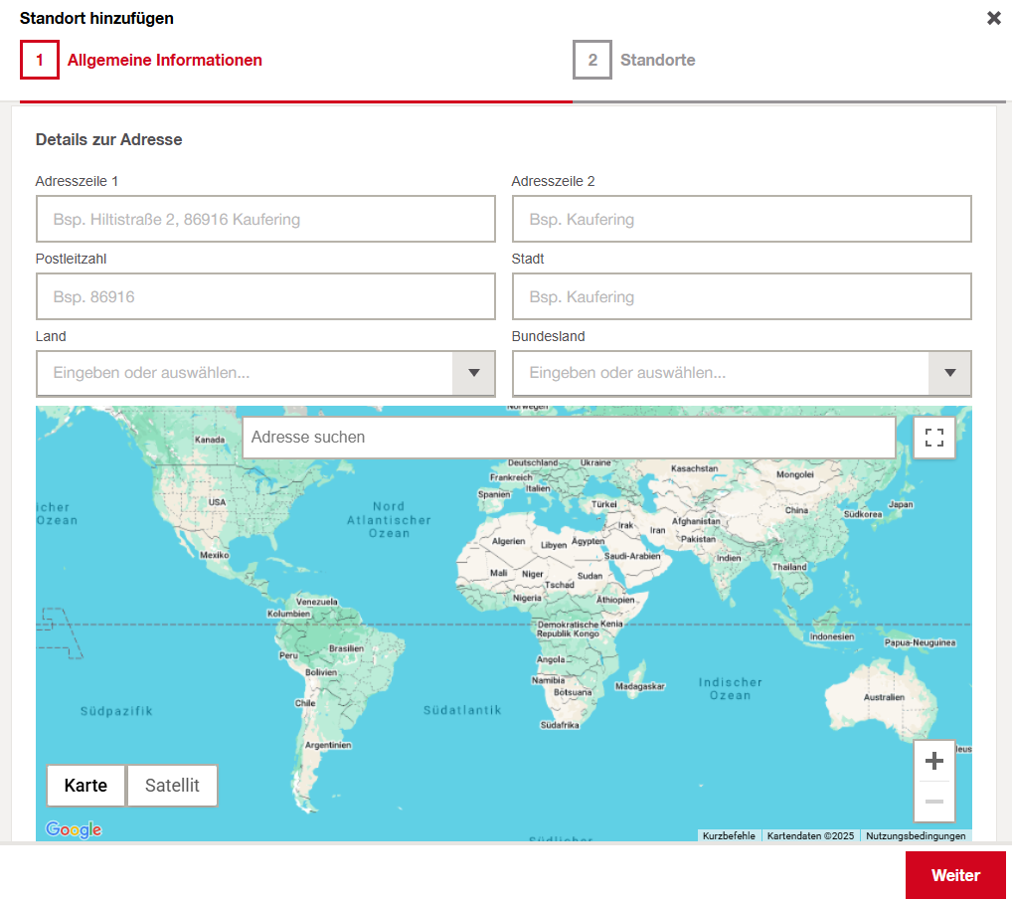Focus the Adresszeile 1 field
Screen dimensions: 1012x900
tap(266, 220)
